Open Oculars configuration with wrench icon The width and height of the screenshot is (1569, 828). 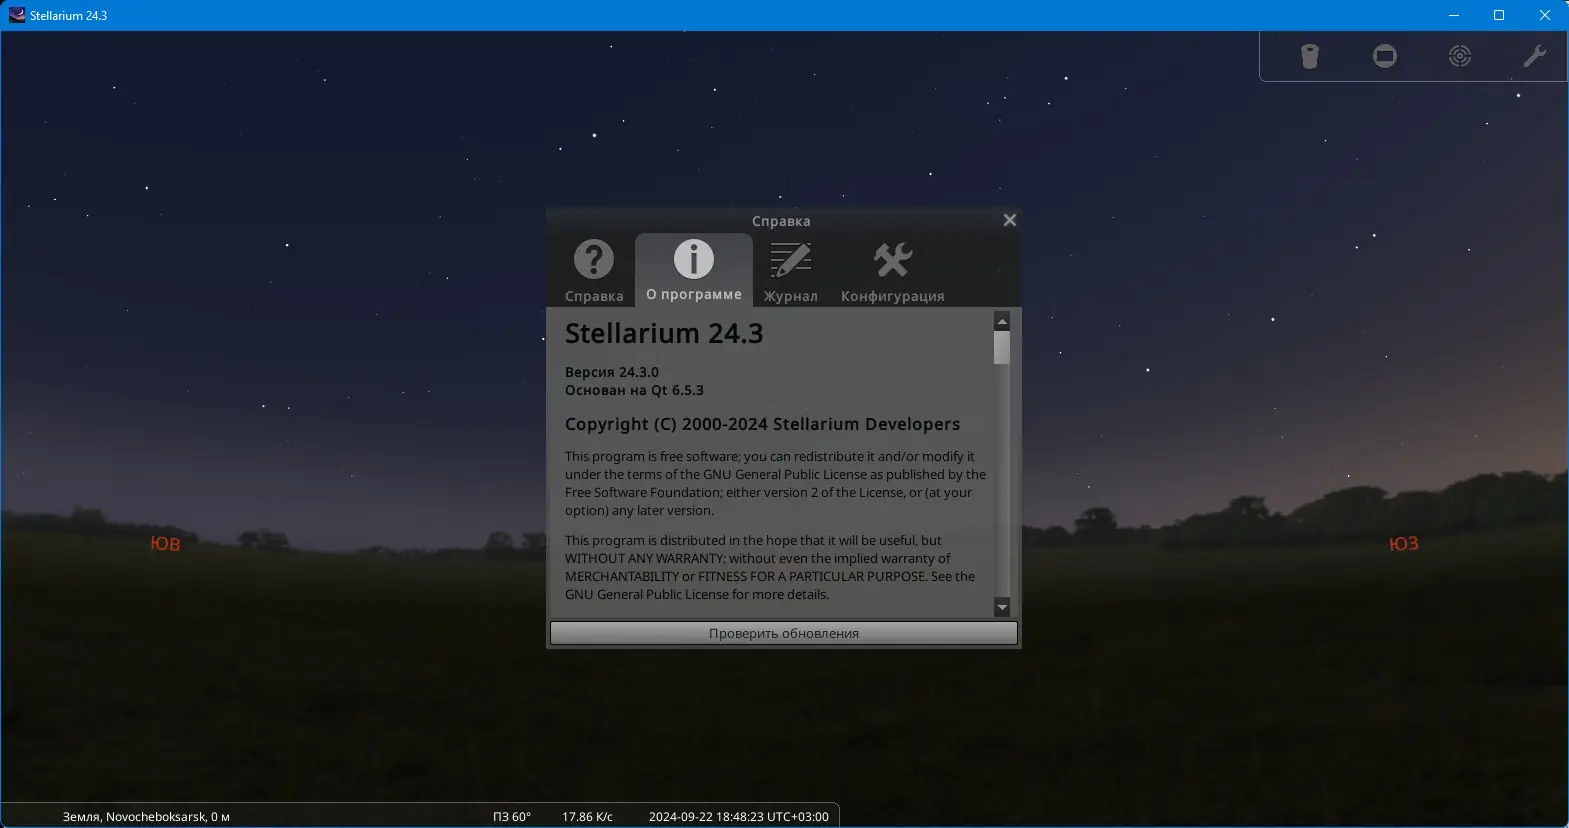(x=1534, y=56)
